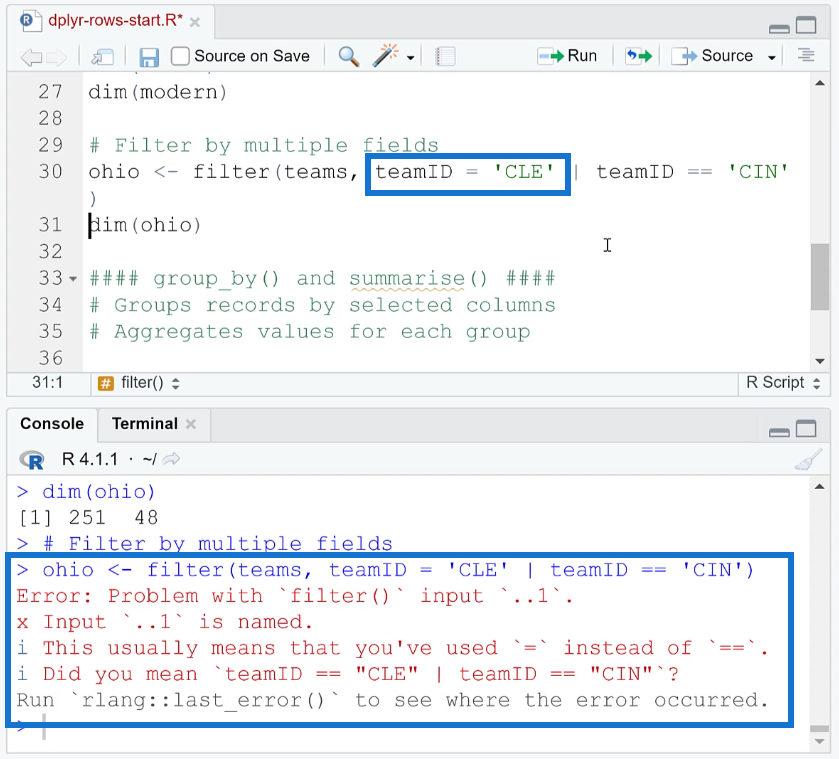View current working directory arrow

(x=171, y=459)
